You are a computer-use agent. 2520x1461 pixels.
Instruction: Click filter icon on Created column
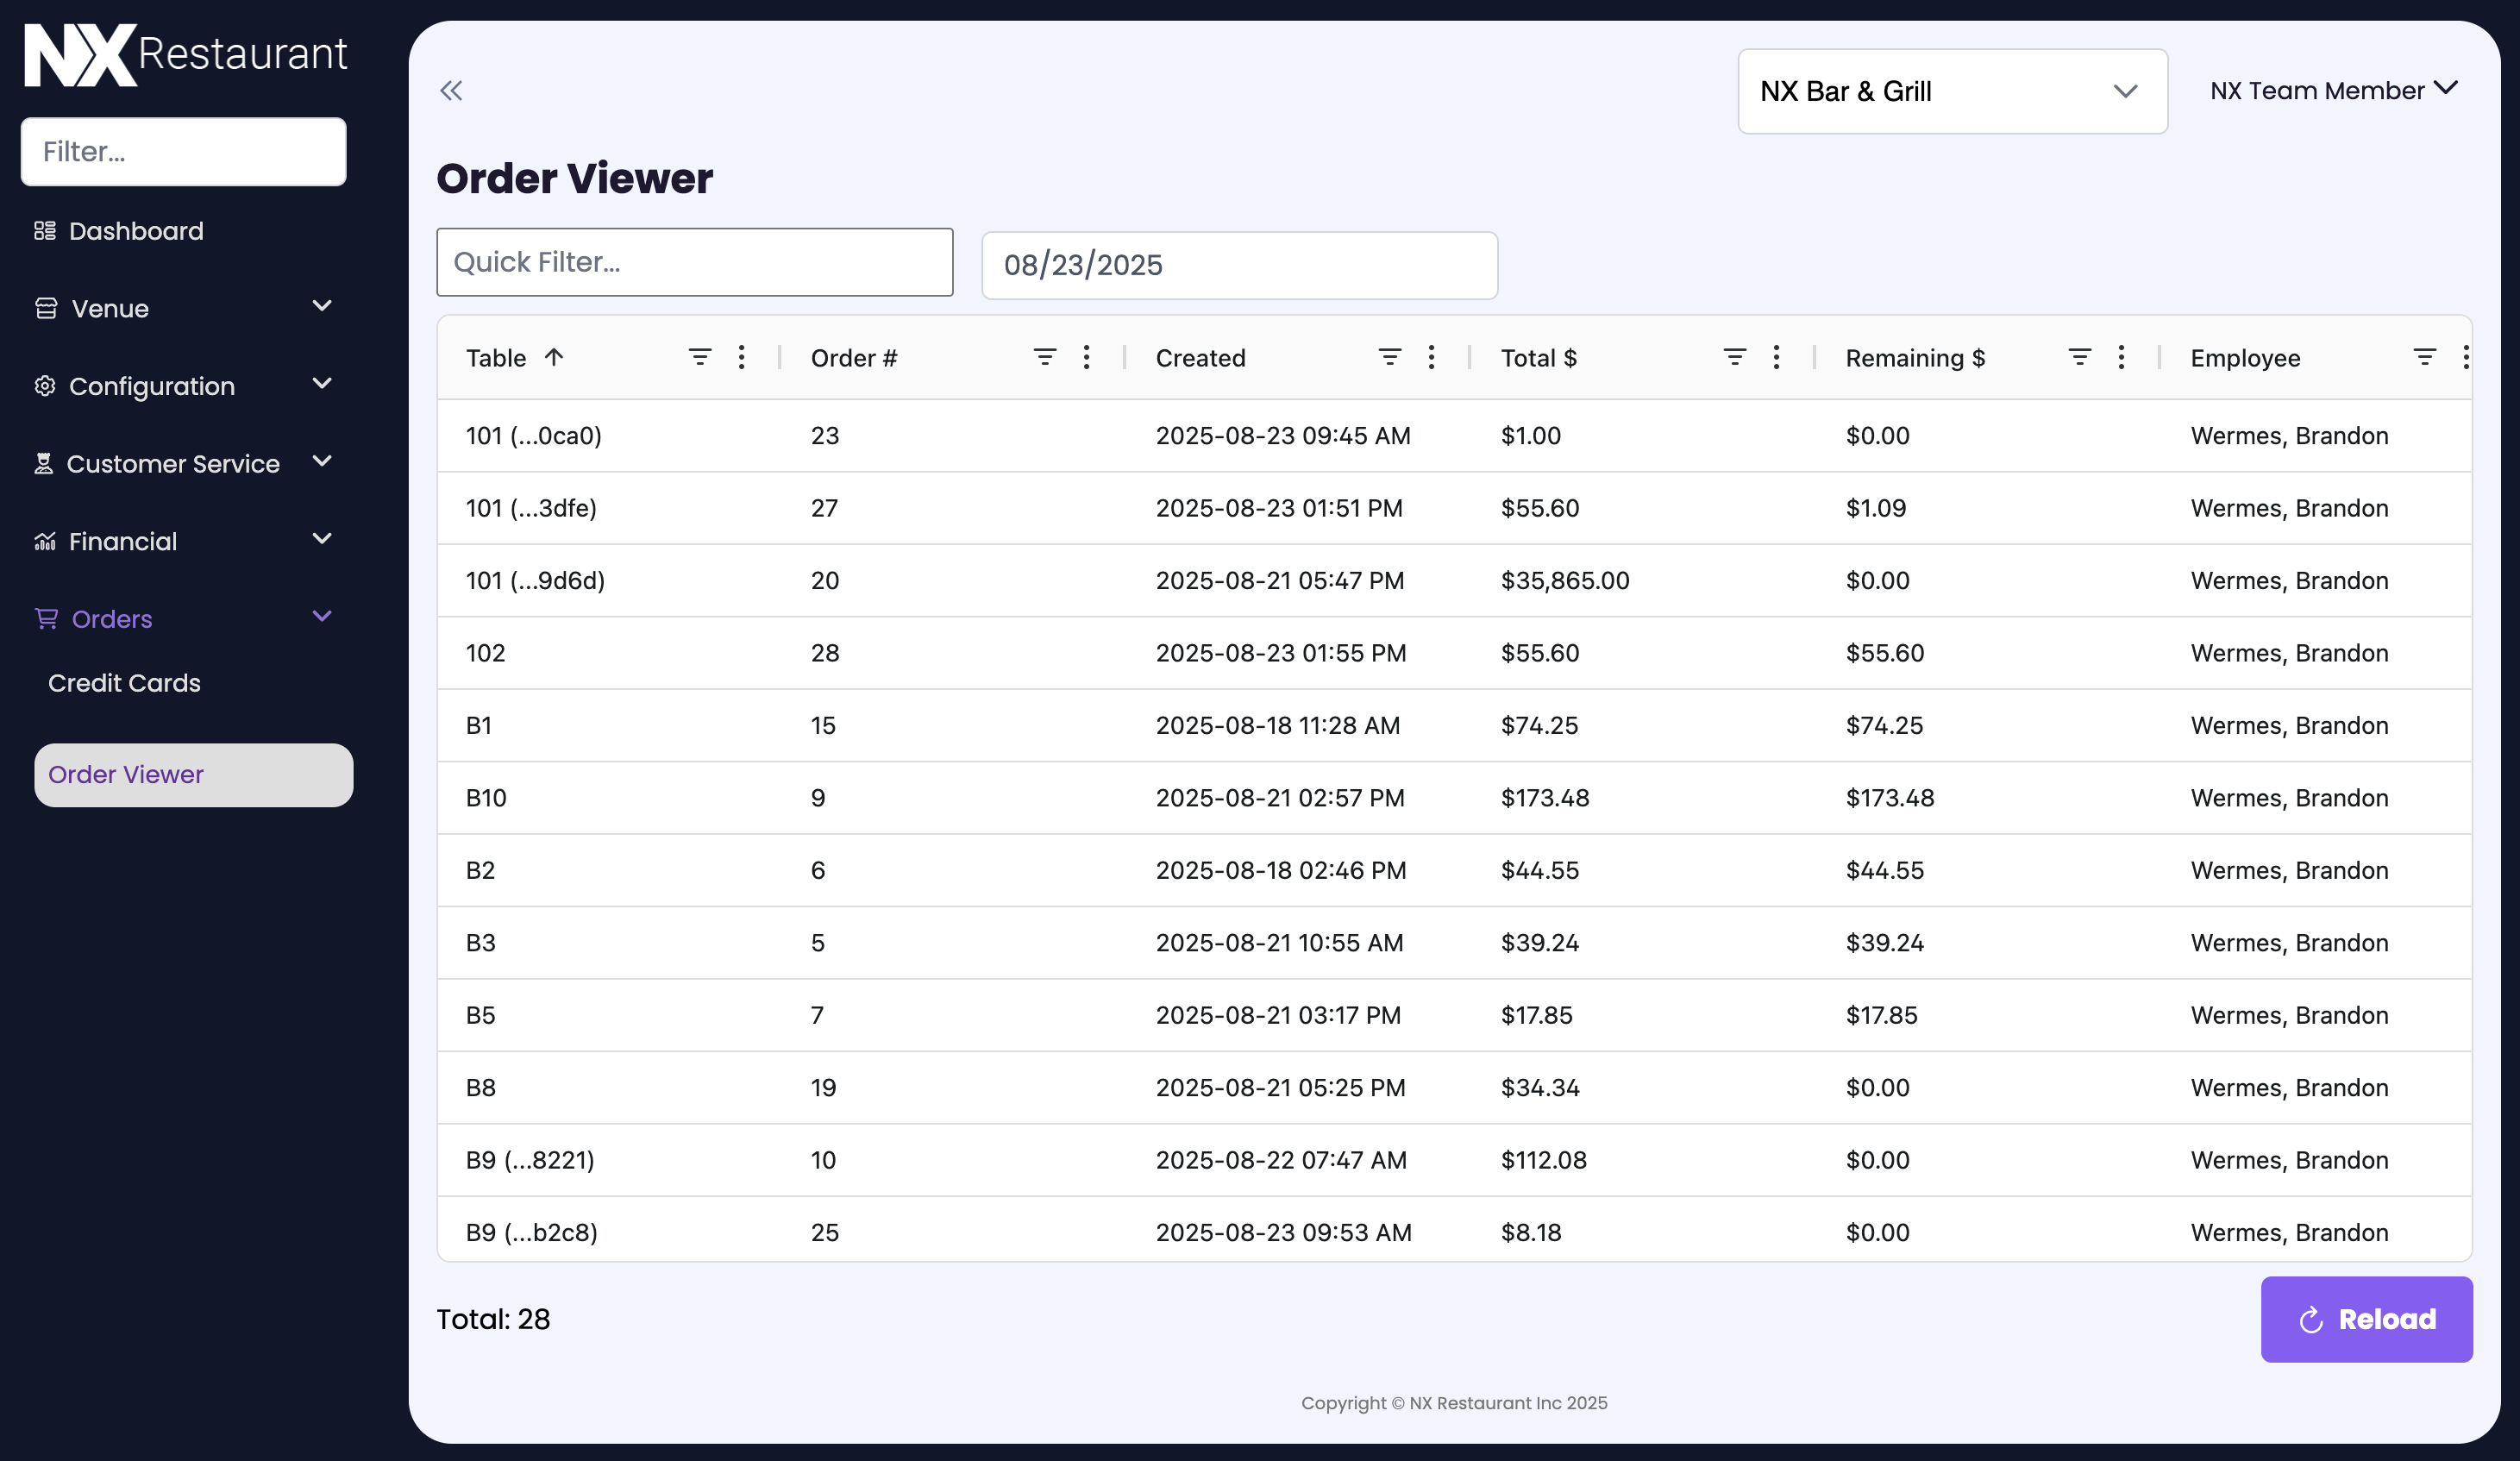[1389, 357]
